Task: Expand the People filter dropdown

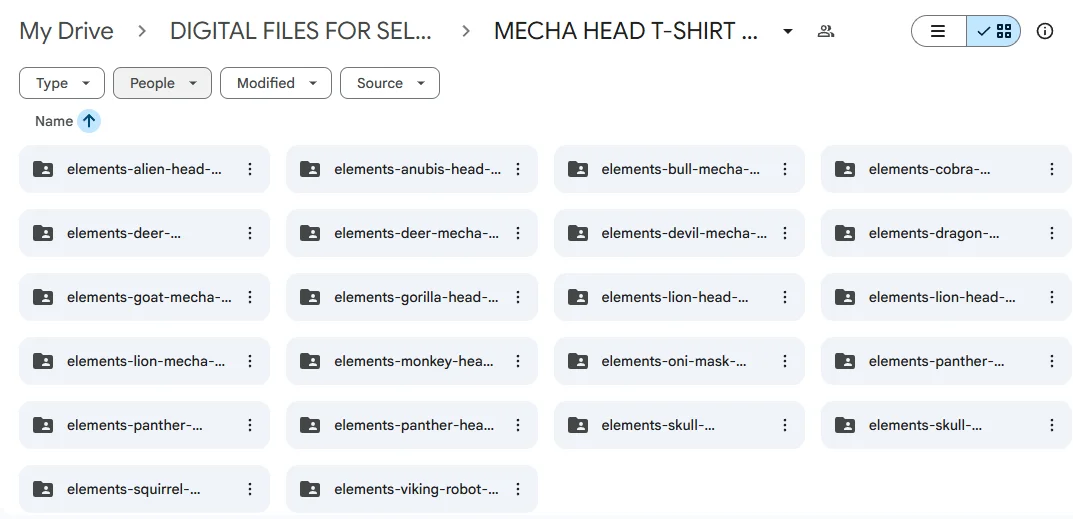Action: point(162,83)
